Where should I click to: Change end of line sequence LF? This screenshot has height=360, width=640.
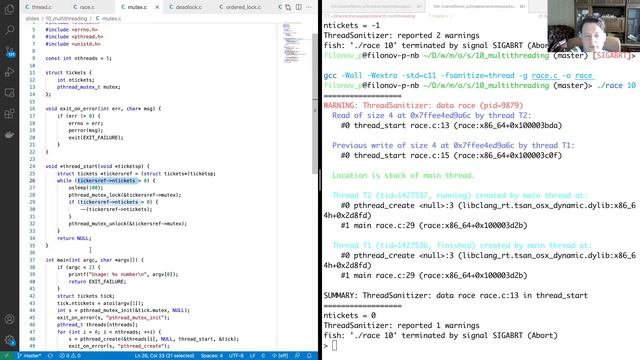coord(252,356)
